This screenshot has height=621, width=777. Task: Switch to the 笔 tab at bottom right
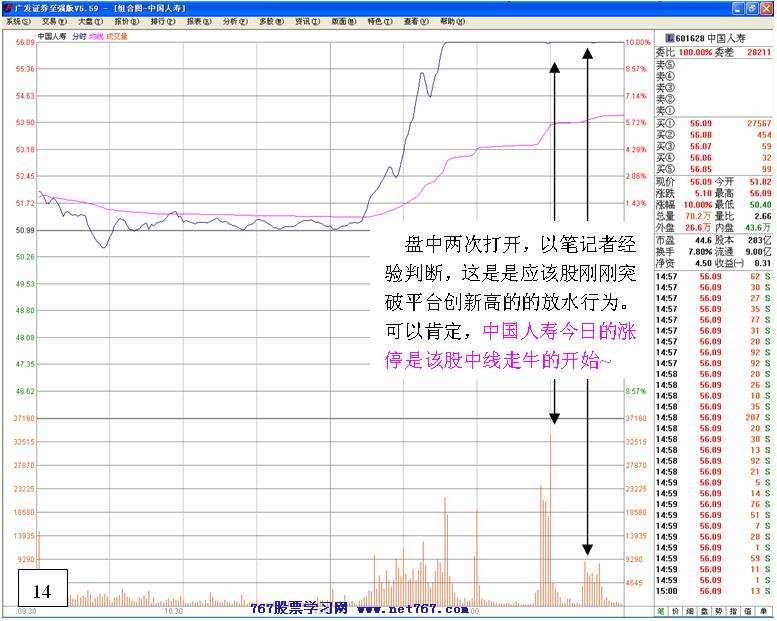tap(661, 612)
